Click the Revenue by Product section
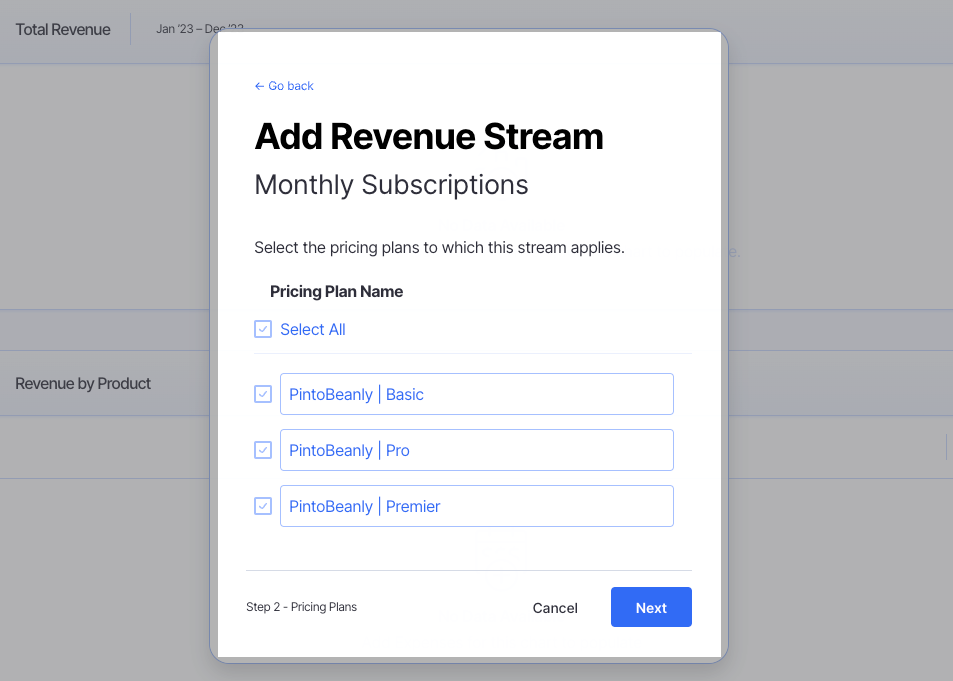953x681 pixels. point(83,384)
